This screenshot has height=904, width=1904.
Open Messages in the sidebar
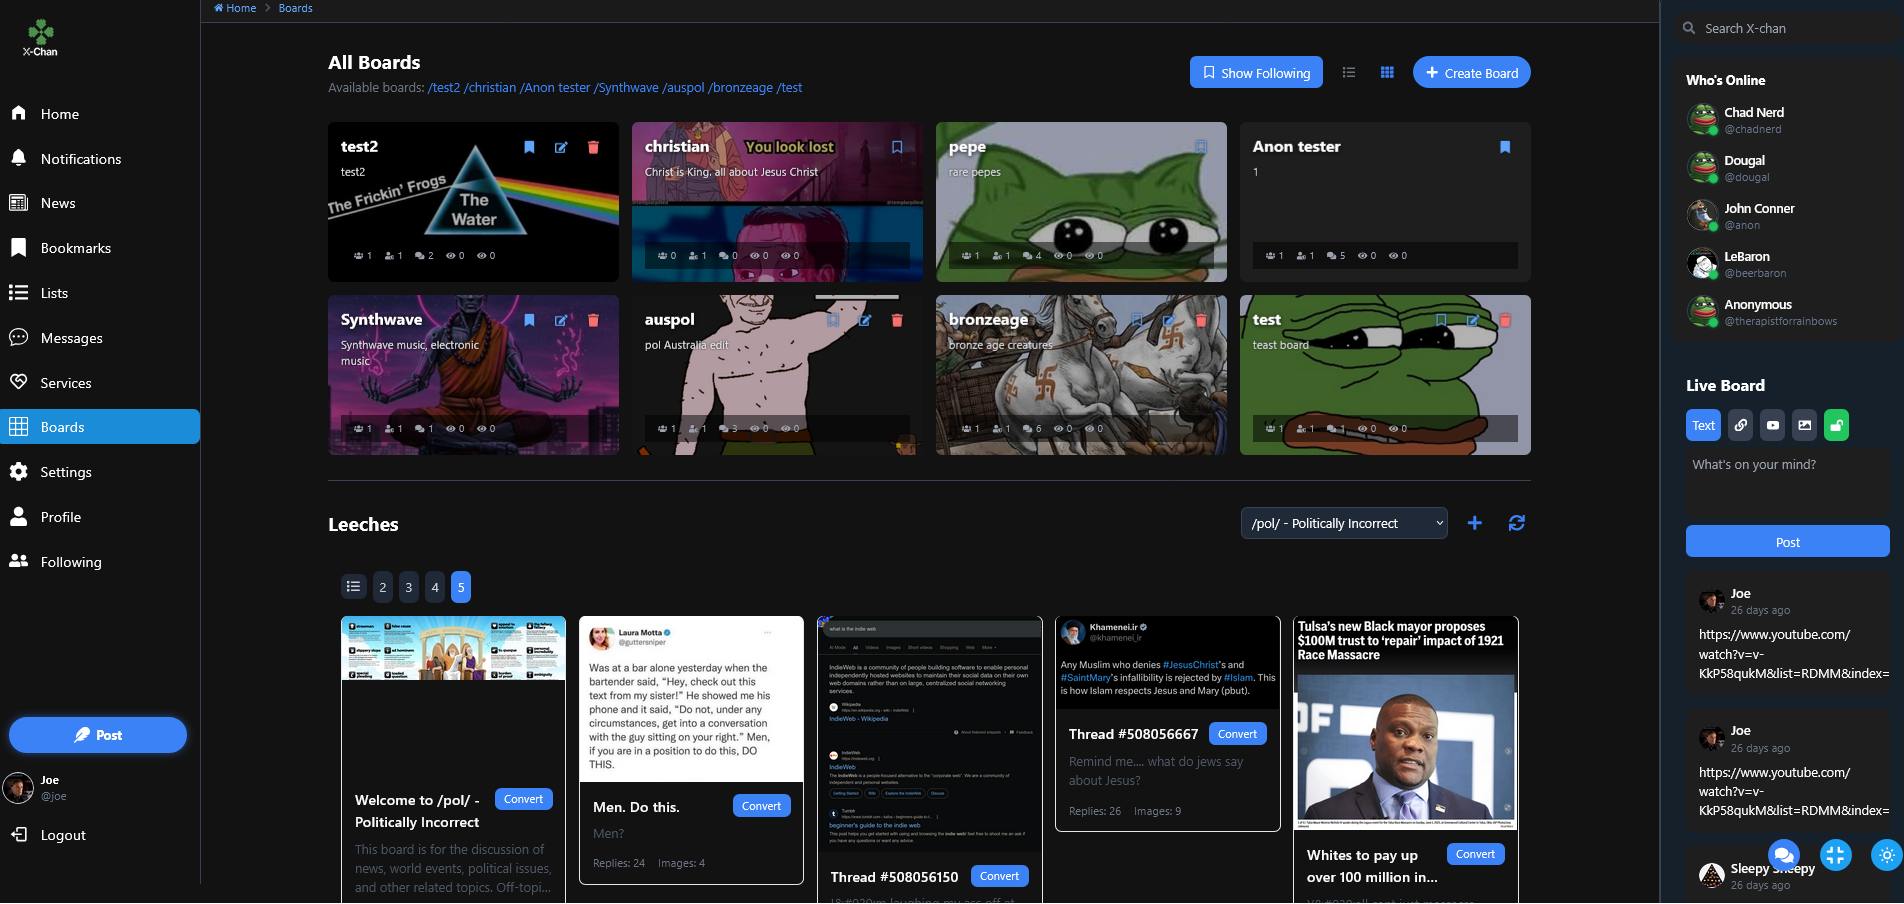pyautogui.click(x=100, y=338)
